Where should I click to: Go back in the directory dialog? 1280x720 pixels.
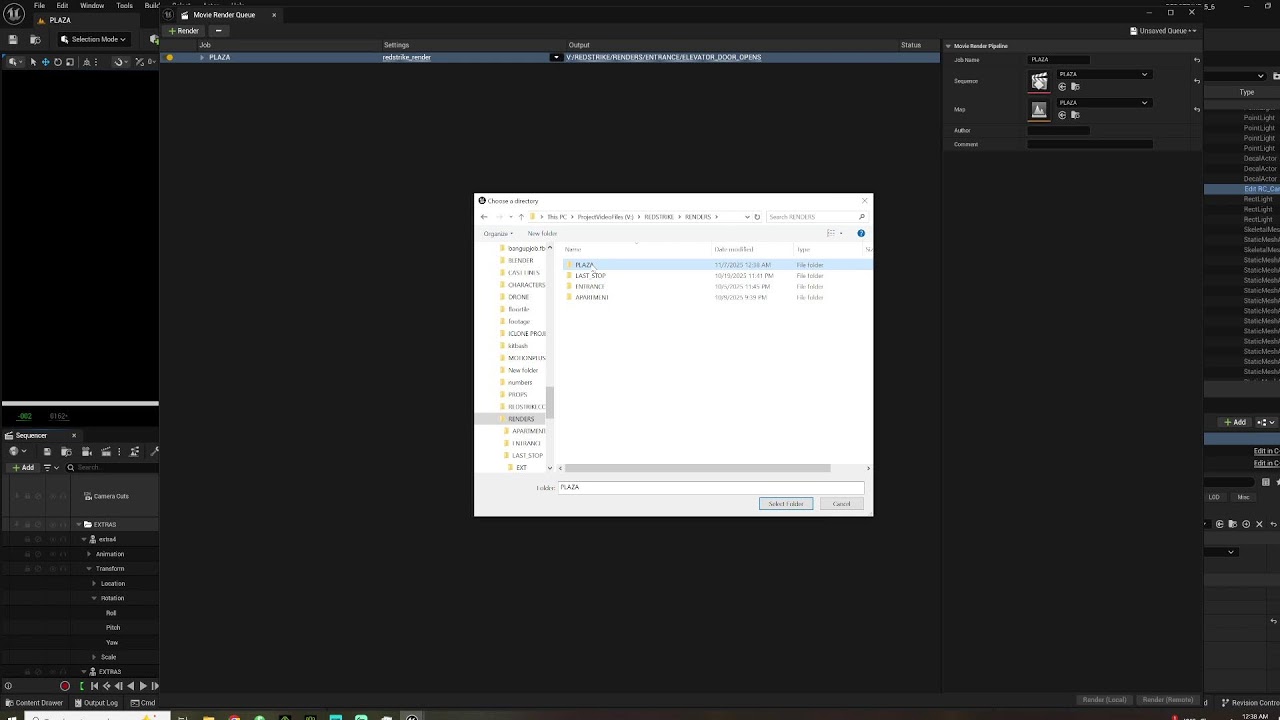(x=484, y=217)
